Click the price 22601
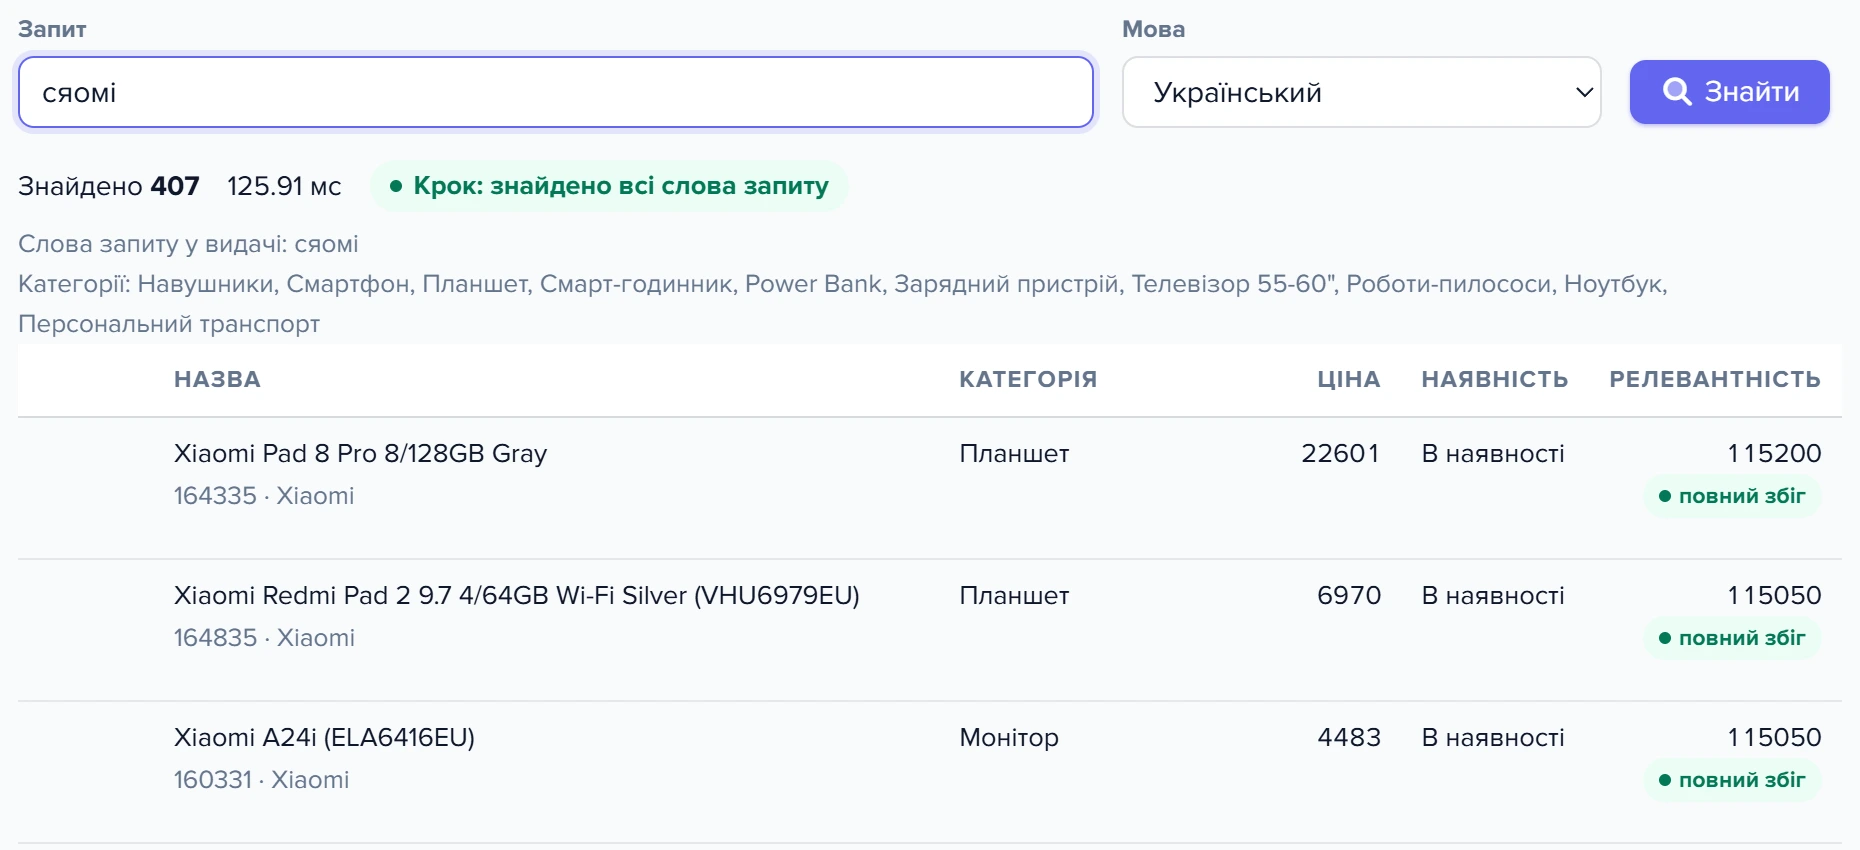 (x=1340, y=453)
